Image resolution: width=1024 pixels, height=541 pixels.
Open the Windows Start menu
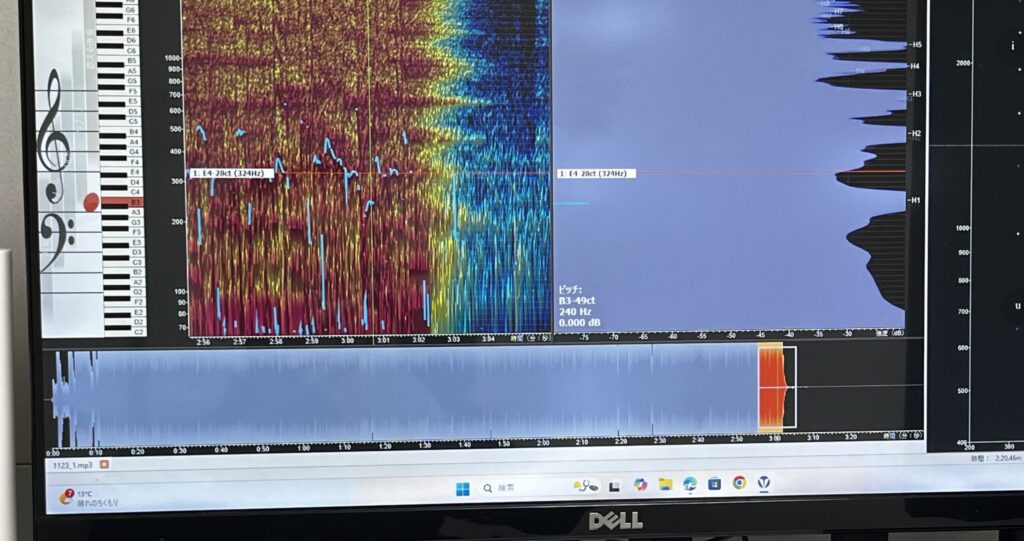click(x=462, y=488)
